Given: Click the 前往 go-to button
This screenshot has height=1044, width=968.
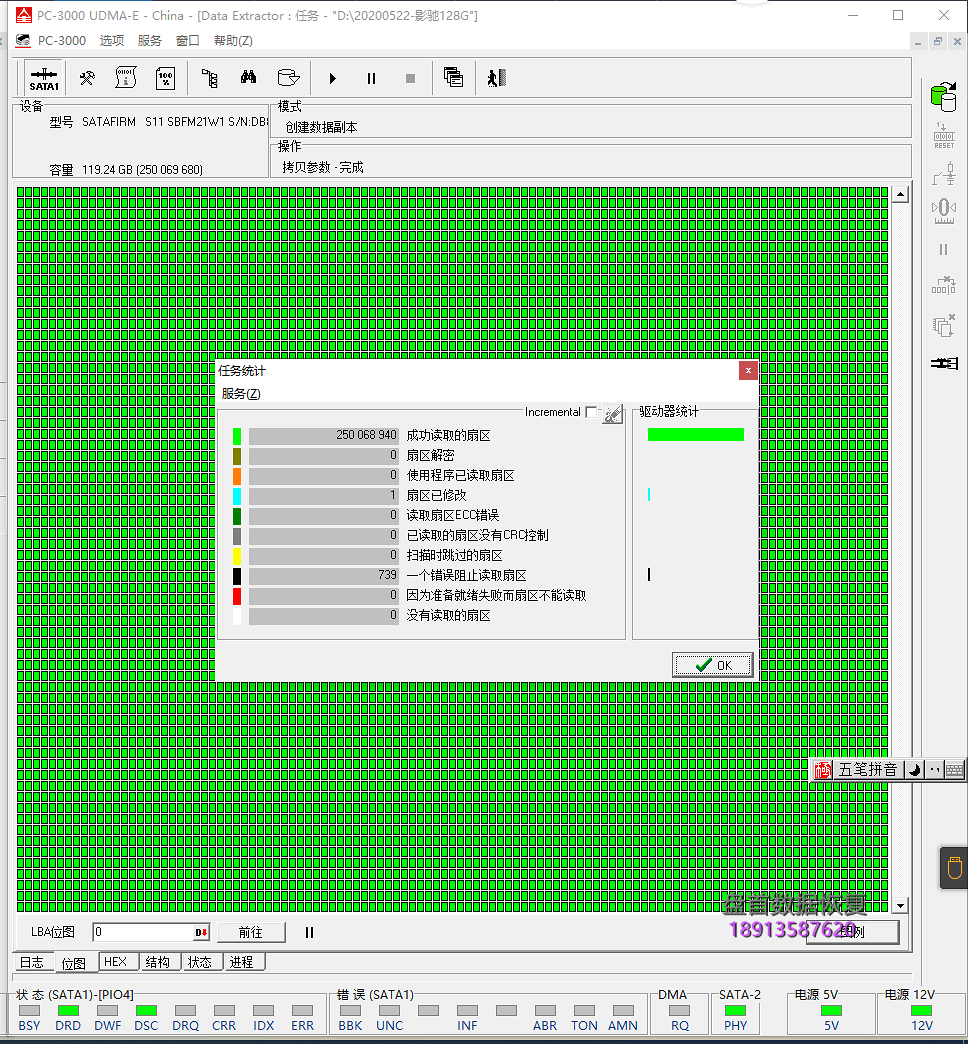Looking at the screenshot, I should click(x=250, y=932).
